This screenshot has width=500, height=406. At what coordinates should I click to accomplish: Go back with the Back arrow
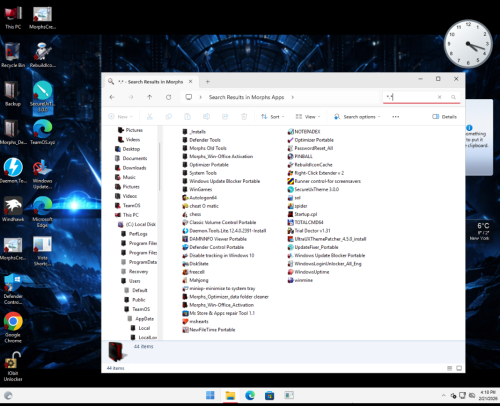[x=112, y=97]
